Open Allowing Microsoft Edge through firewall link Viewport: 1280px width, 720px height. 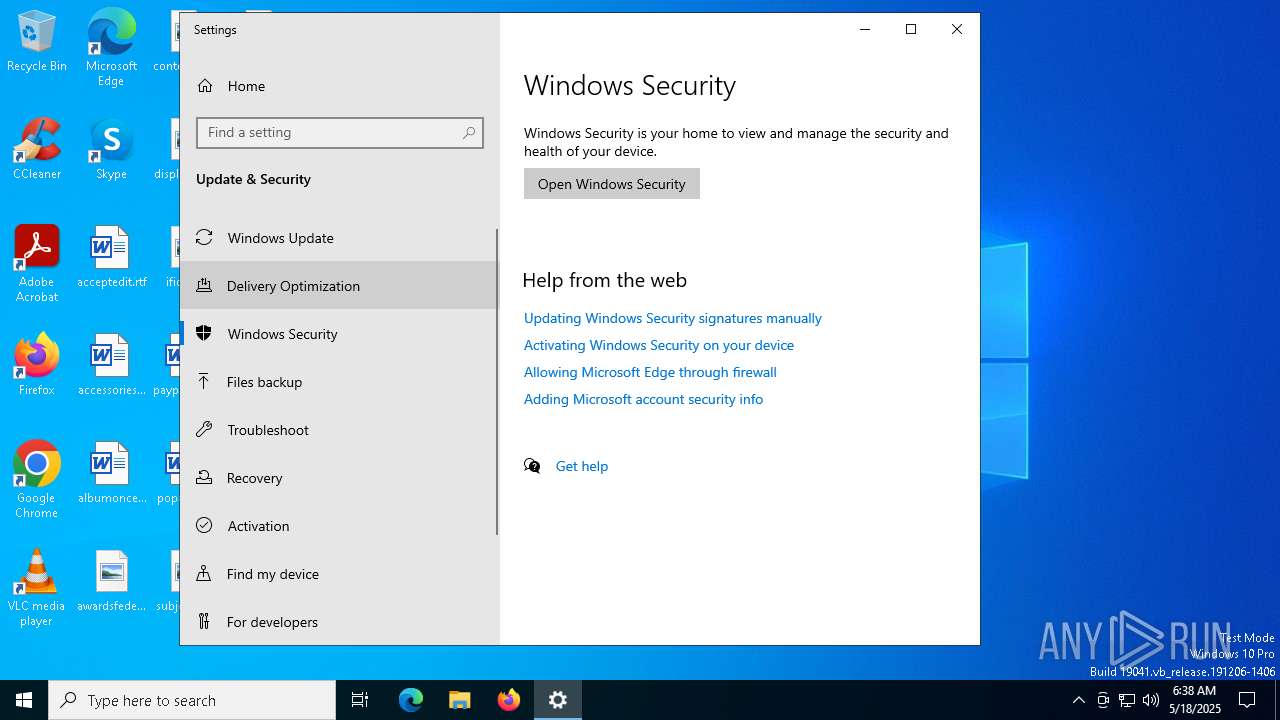(650, 372)
